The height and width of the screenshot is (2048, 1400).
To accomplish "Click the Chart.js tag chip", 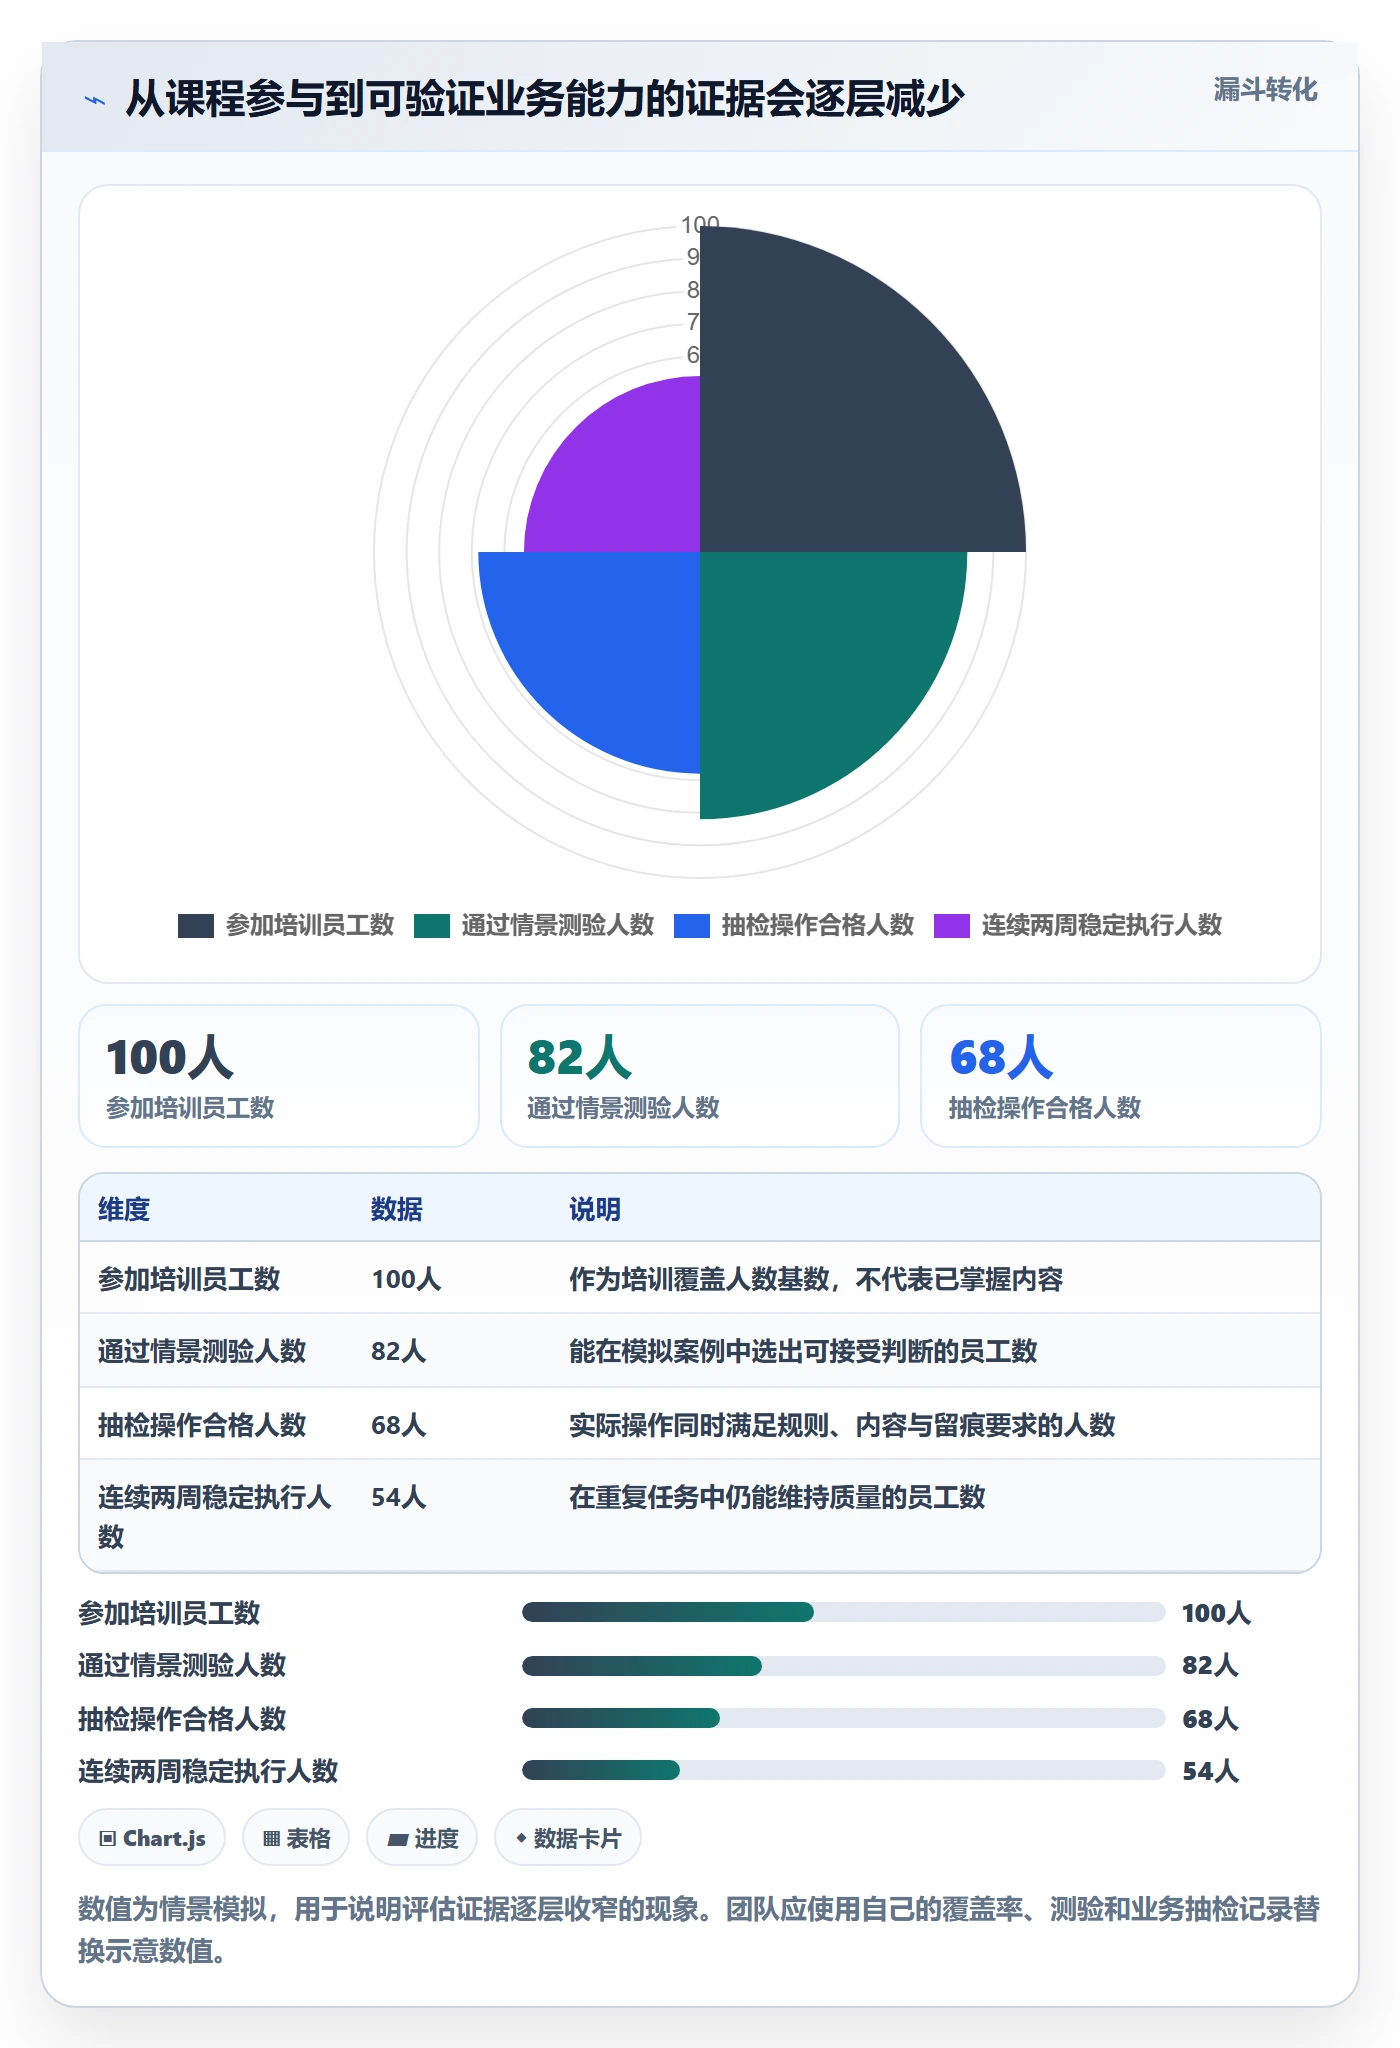I will (x=152, y=1838).
